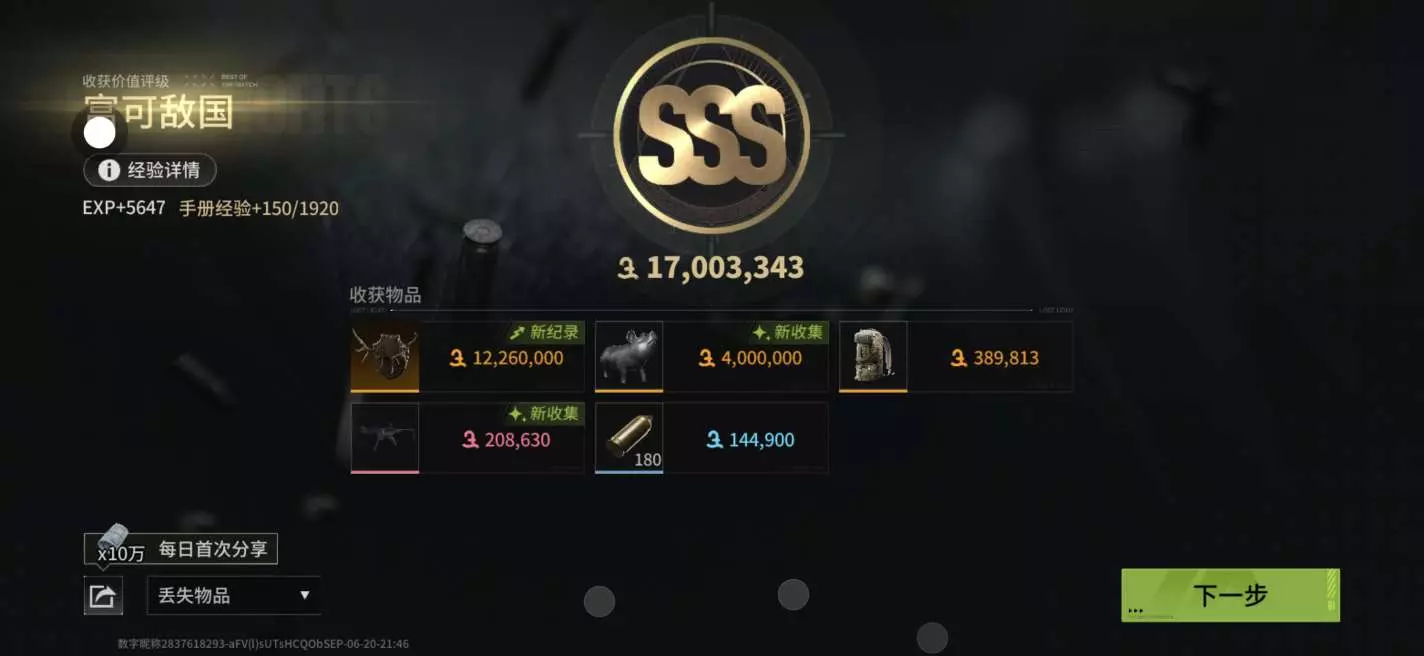Select the submachine gun item icon
This screenshot has height=656, width=1424.
coord(385,438)
